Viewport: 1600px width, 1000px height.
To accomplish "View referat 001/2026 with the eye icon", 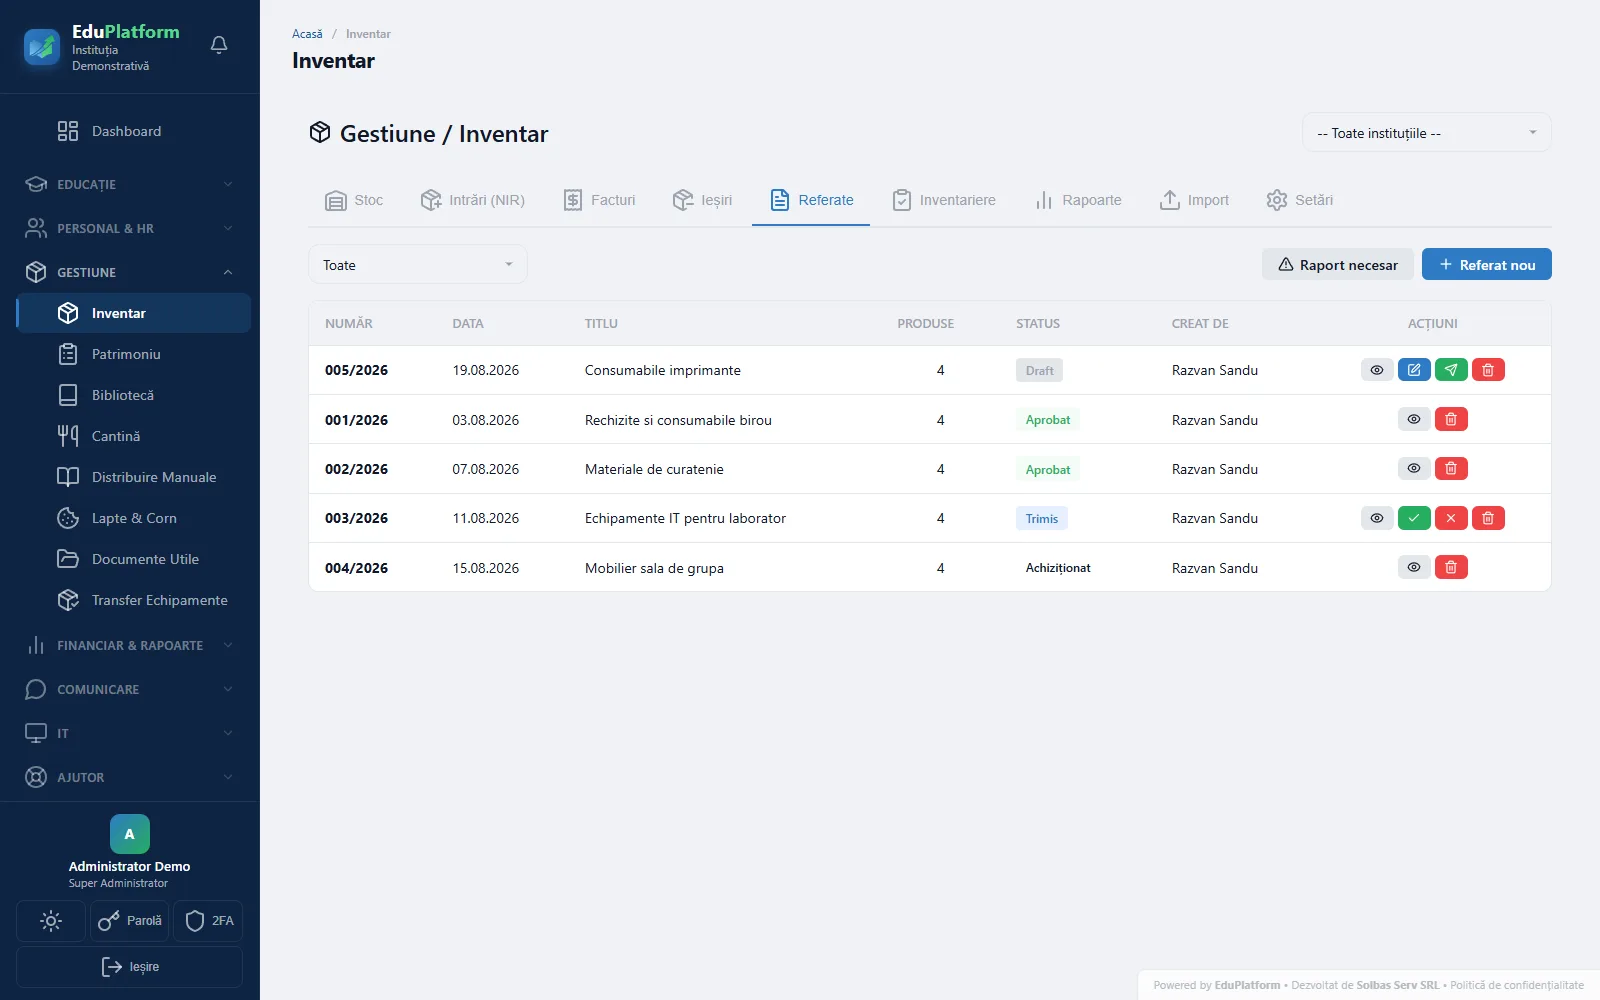I will tap(1414, 419).
